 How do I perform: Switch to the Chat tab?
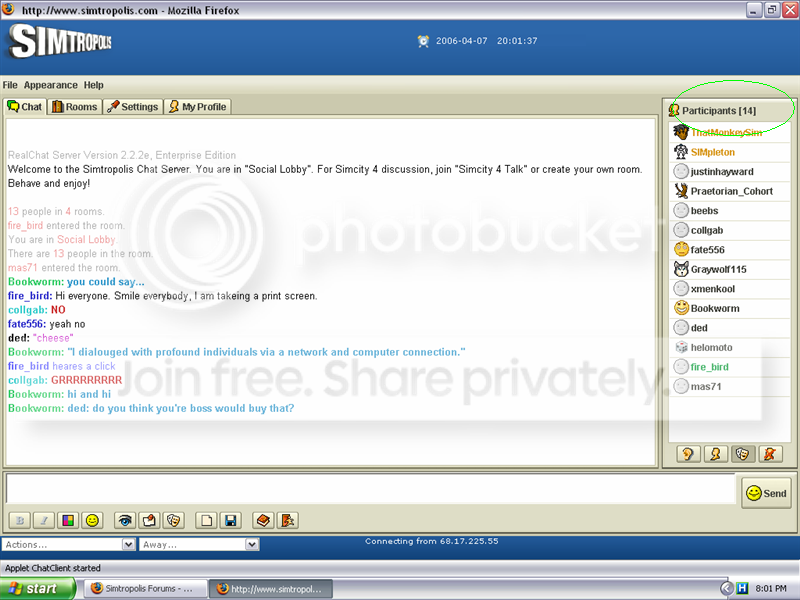pyautogui.click(x=25, y=107)
